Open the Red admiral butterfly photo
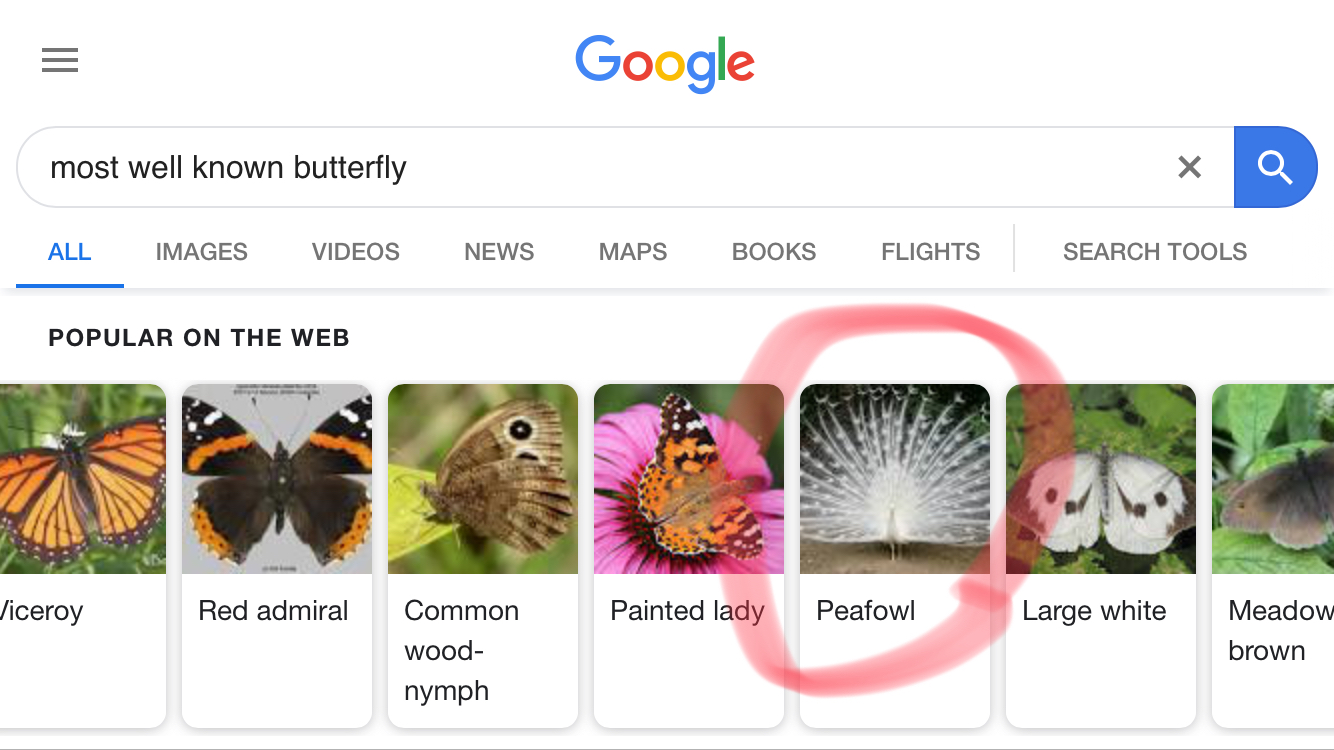This screenshot has width=1334, height=750. [x=277, y=479]
